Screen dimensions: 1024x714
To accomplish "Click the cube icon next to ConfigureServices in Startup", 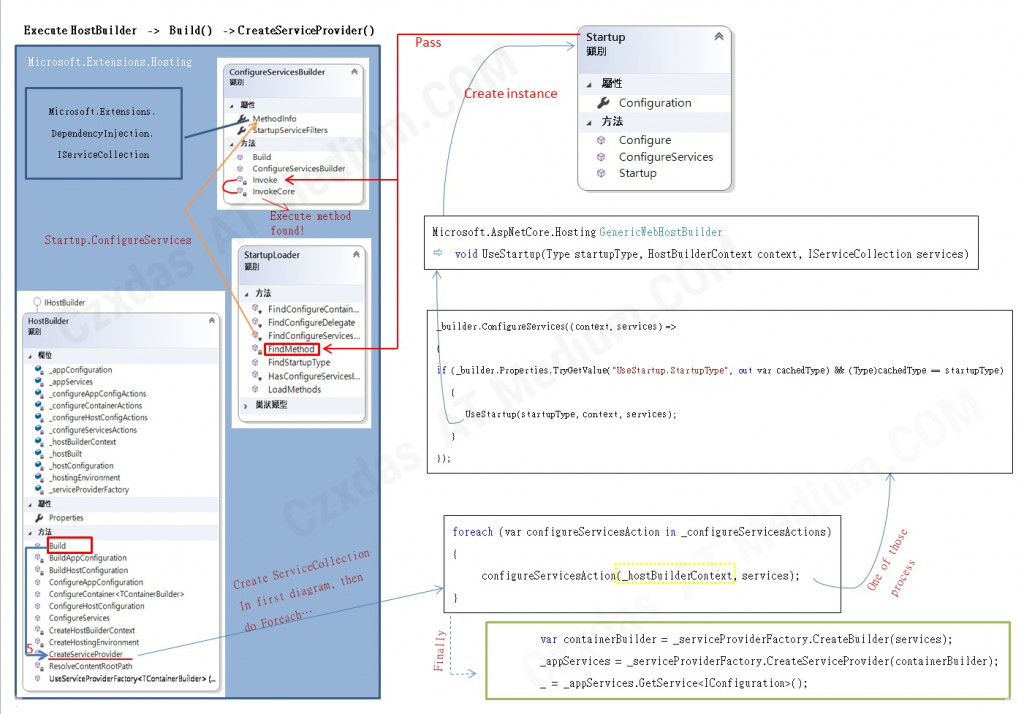I will [x=601, y=157].
